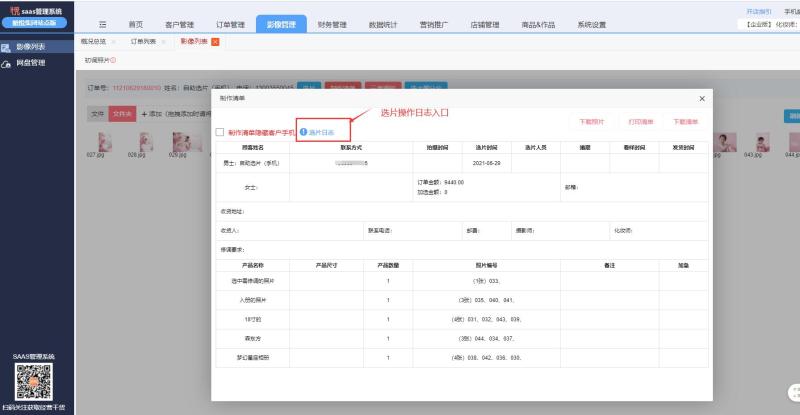Close the 制作清单 dialog with X
This screenshot has height=415, width=800.
[702, 99]
